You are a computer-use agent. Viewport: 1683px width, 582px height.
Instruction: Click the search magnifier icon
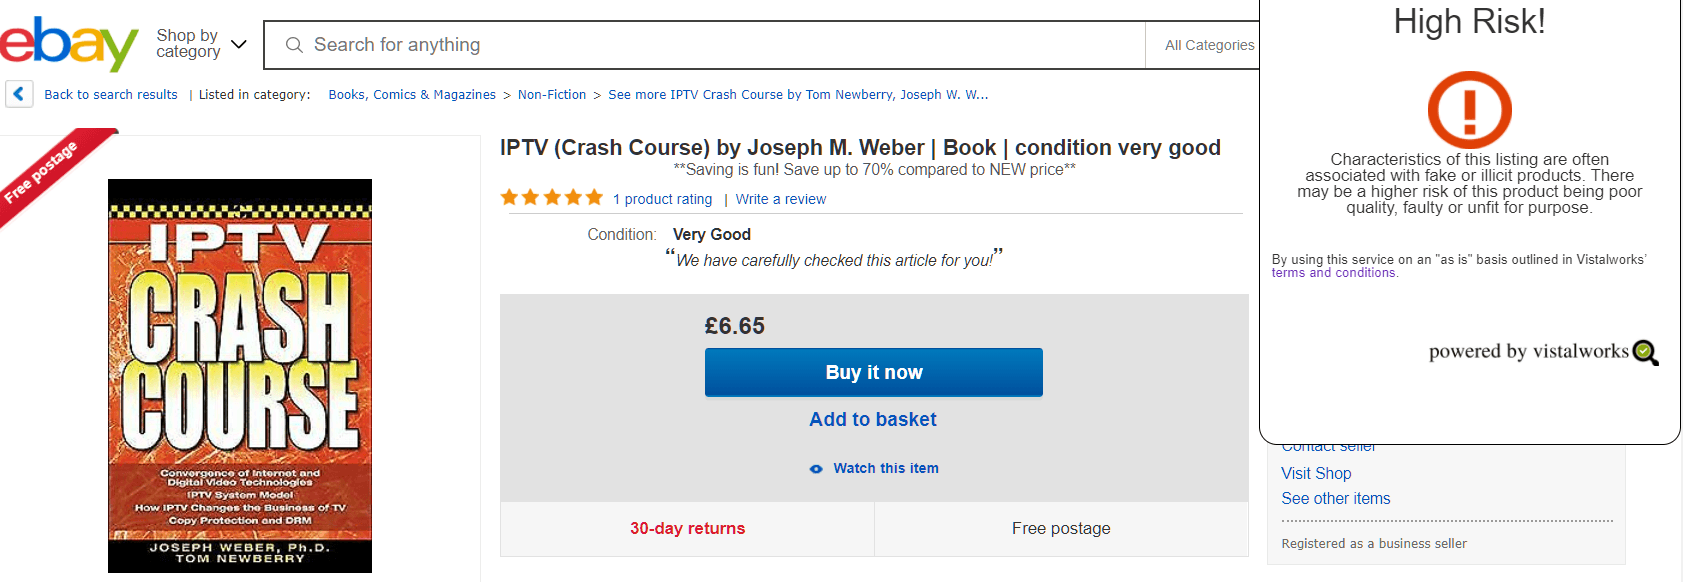tap(294, 45)
